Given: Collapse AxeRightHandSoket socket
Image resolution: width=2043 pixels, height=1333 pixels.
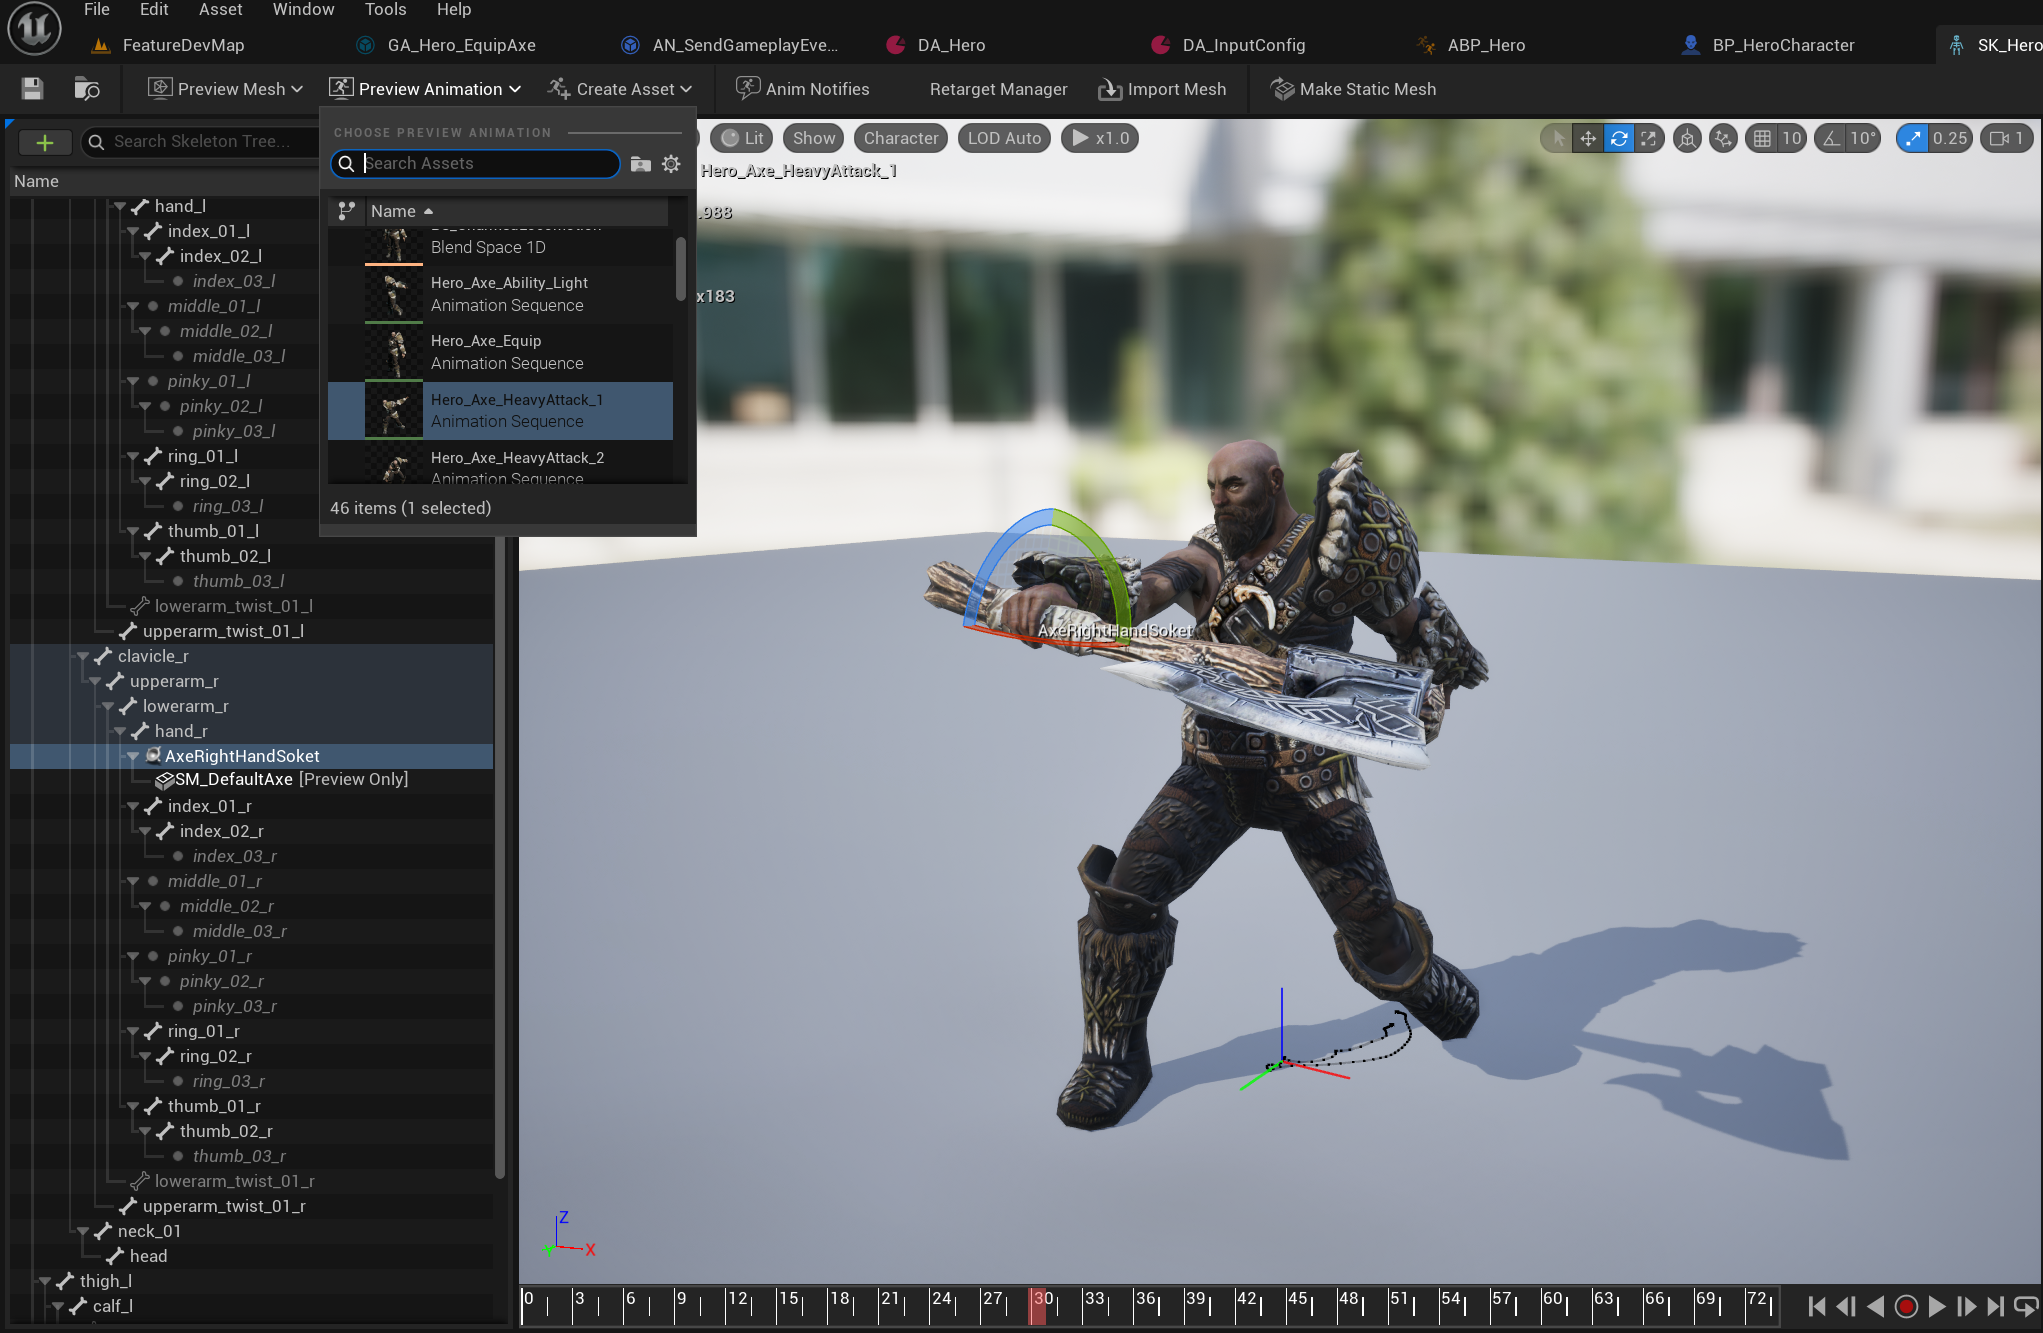Looking at the screenshot, I should (x=133, y=756).
